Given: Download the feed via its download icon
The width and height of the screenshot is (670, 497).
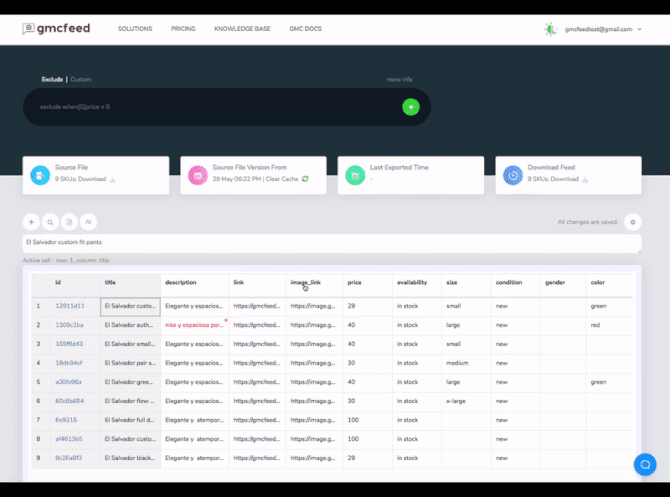Looking at the screenshot, I should 585,179.
